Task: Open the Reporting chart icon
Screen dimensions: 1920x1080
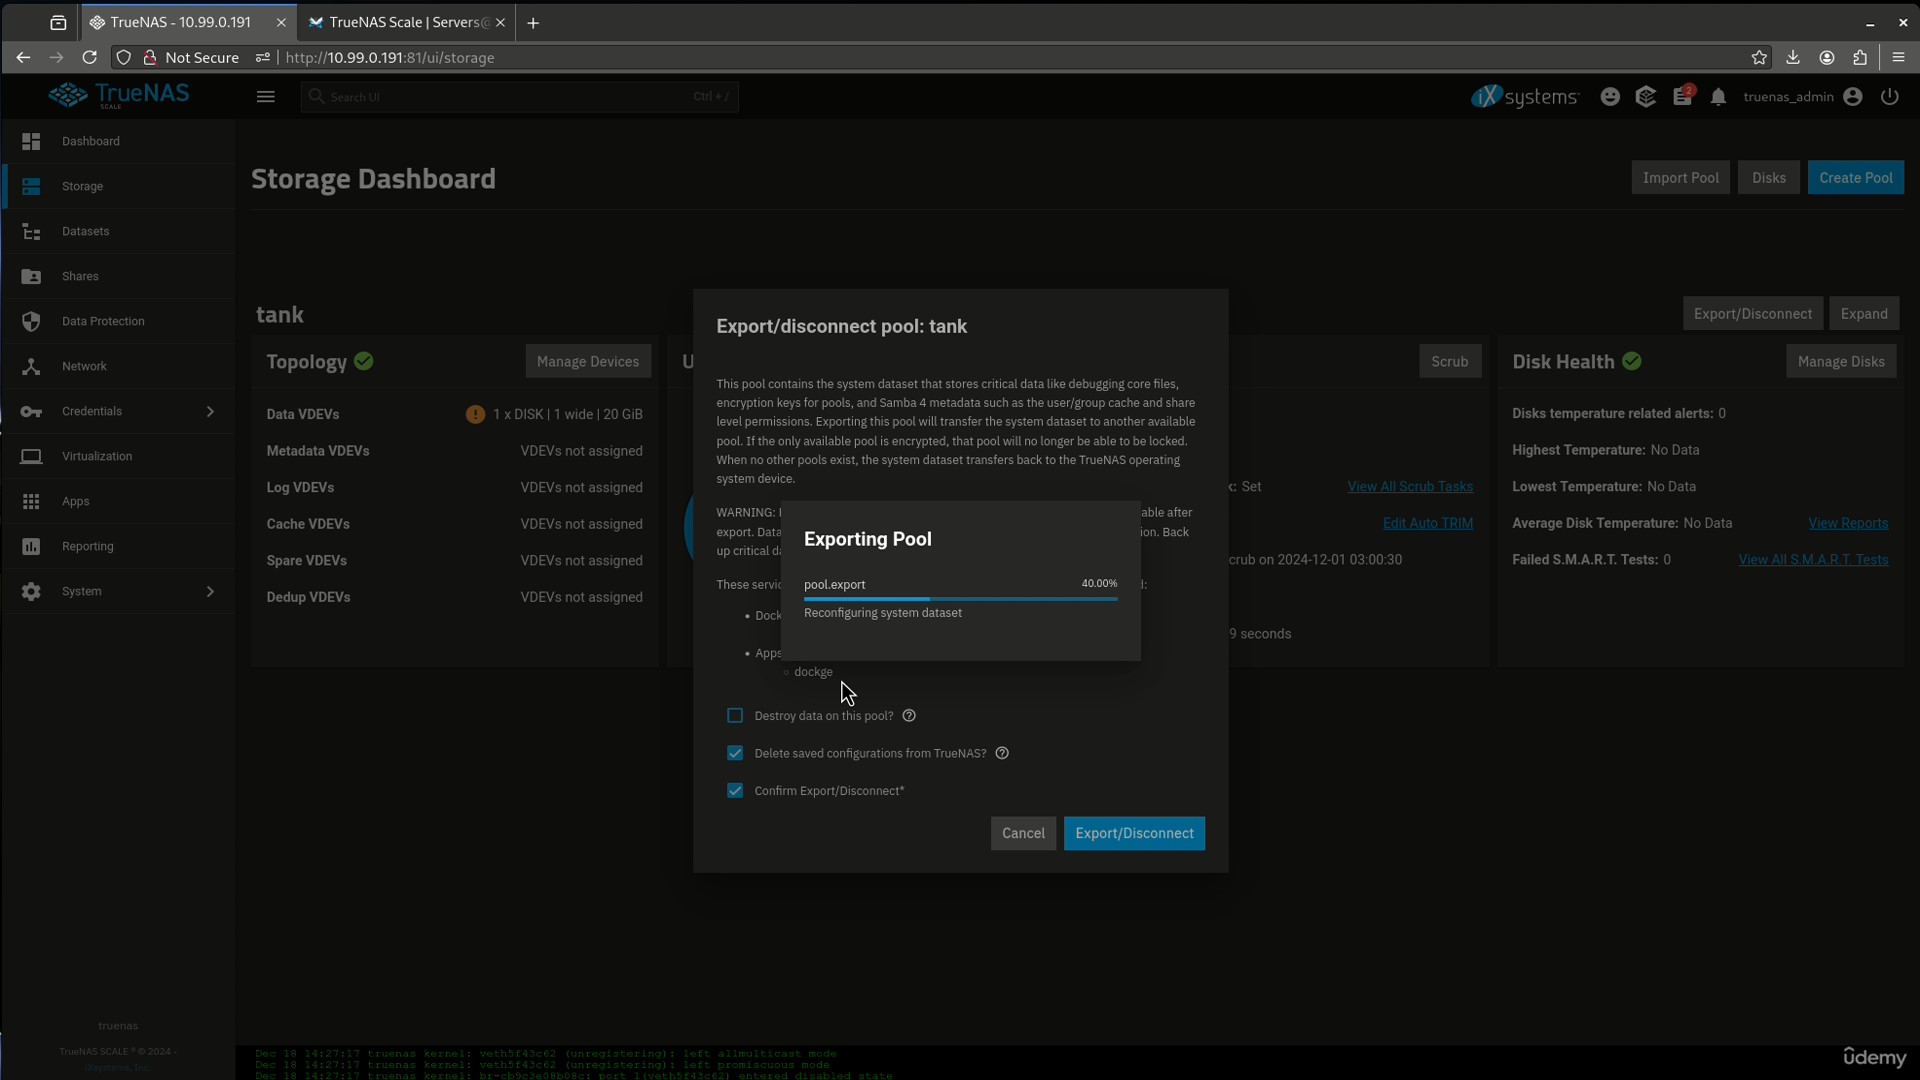Action: (x=31, y=546)
